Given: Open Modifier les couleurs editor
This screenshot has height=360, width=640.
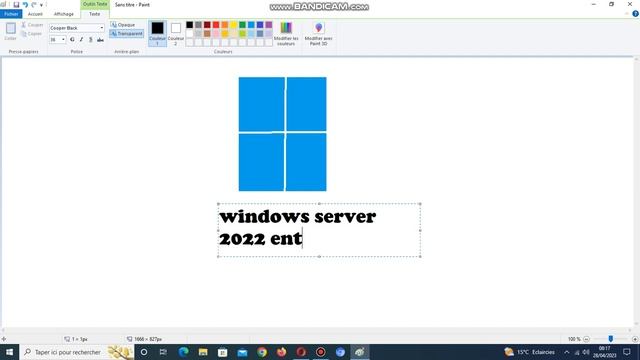Looking at the screenshot, I should pos(286,33).
